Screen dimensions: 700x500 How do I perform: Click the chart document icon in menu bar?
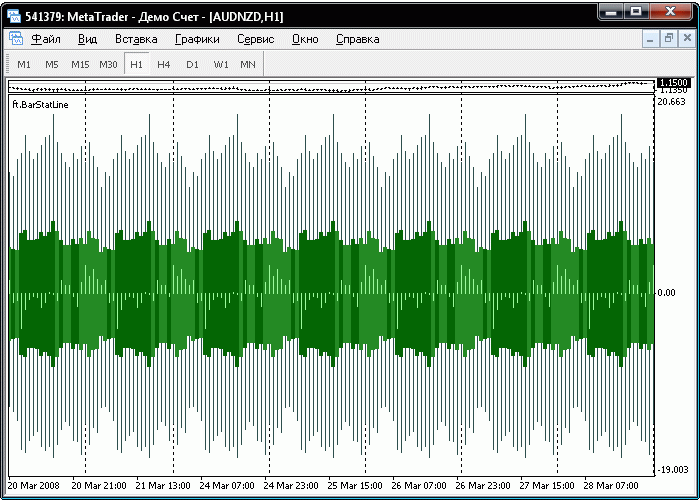[x=16, y=39]
